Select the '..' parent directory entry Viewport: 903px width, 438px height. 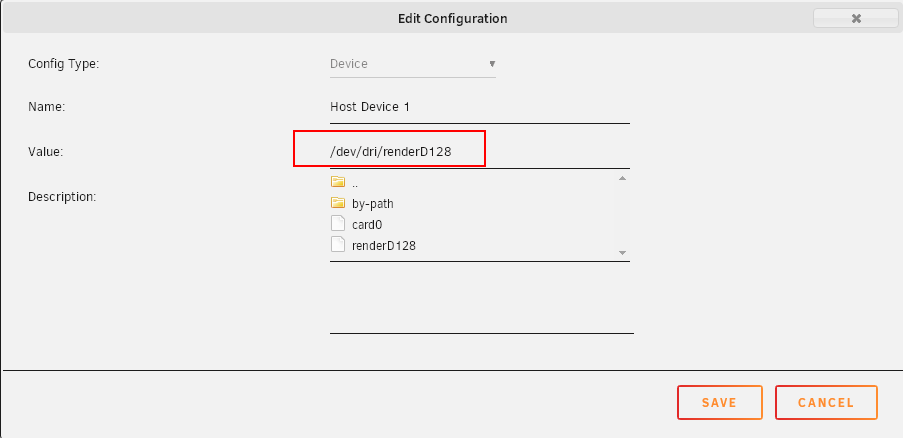click(x=355, y=183)
